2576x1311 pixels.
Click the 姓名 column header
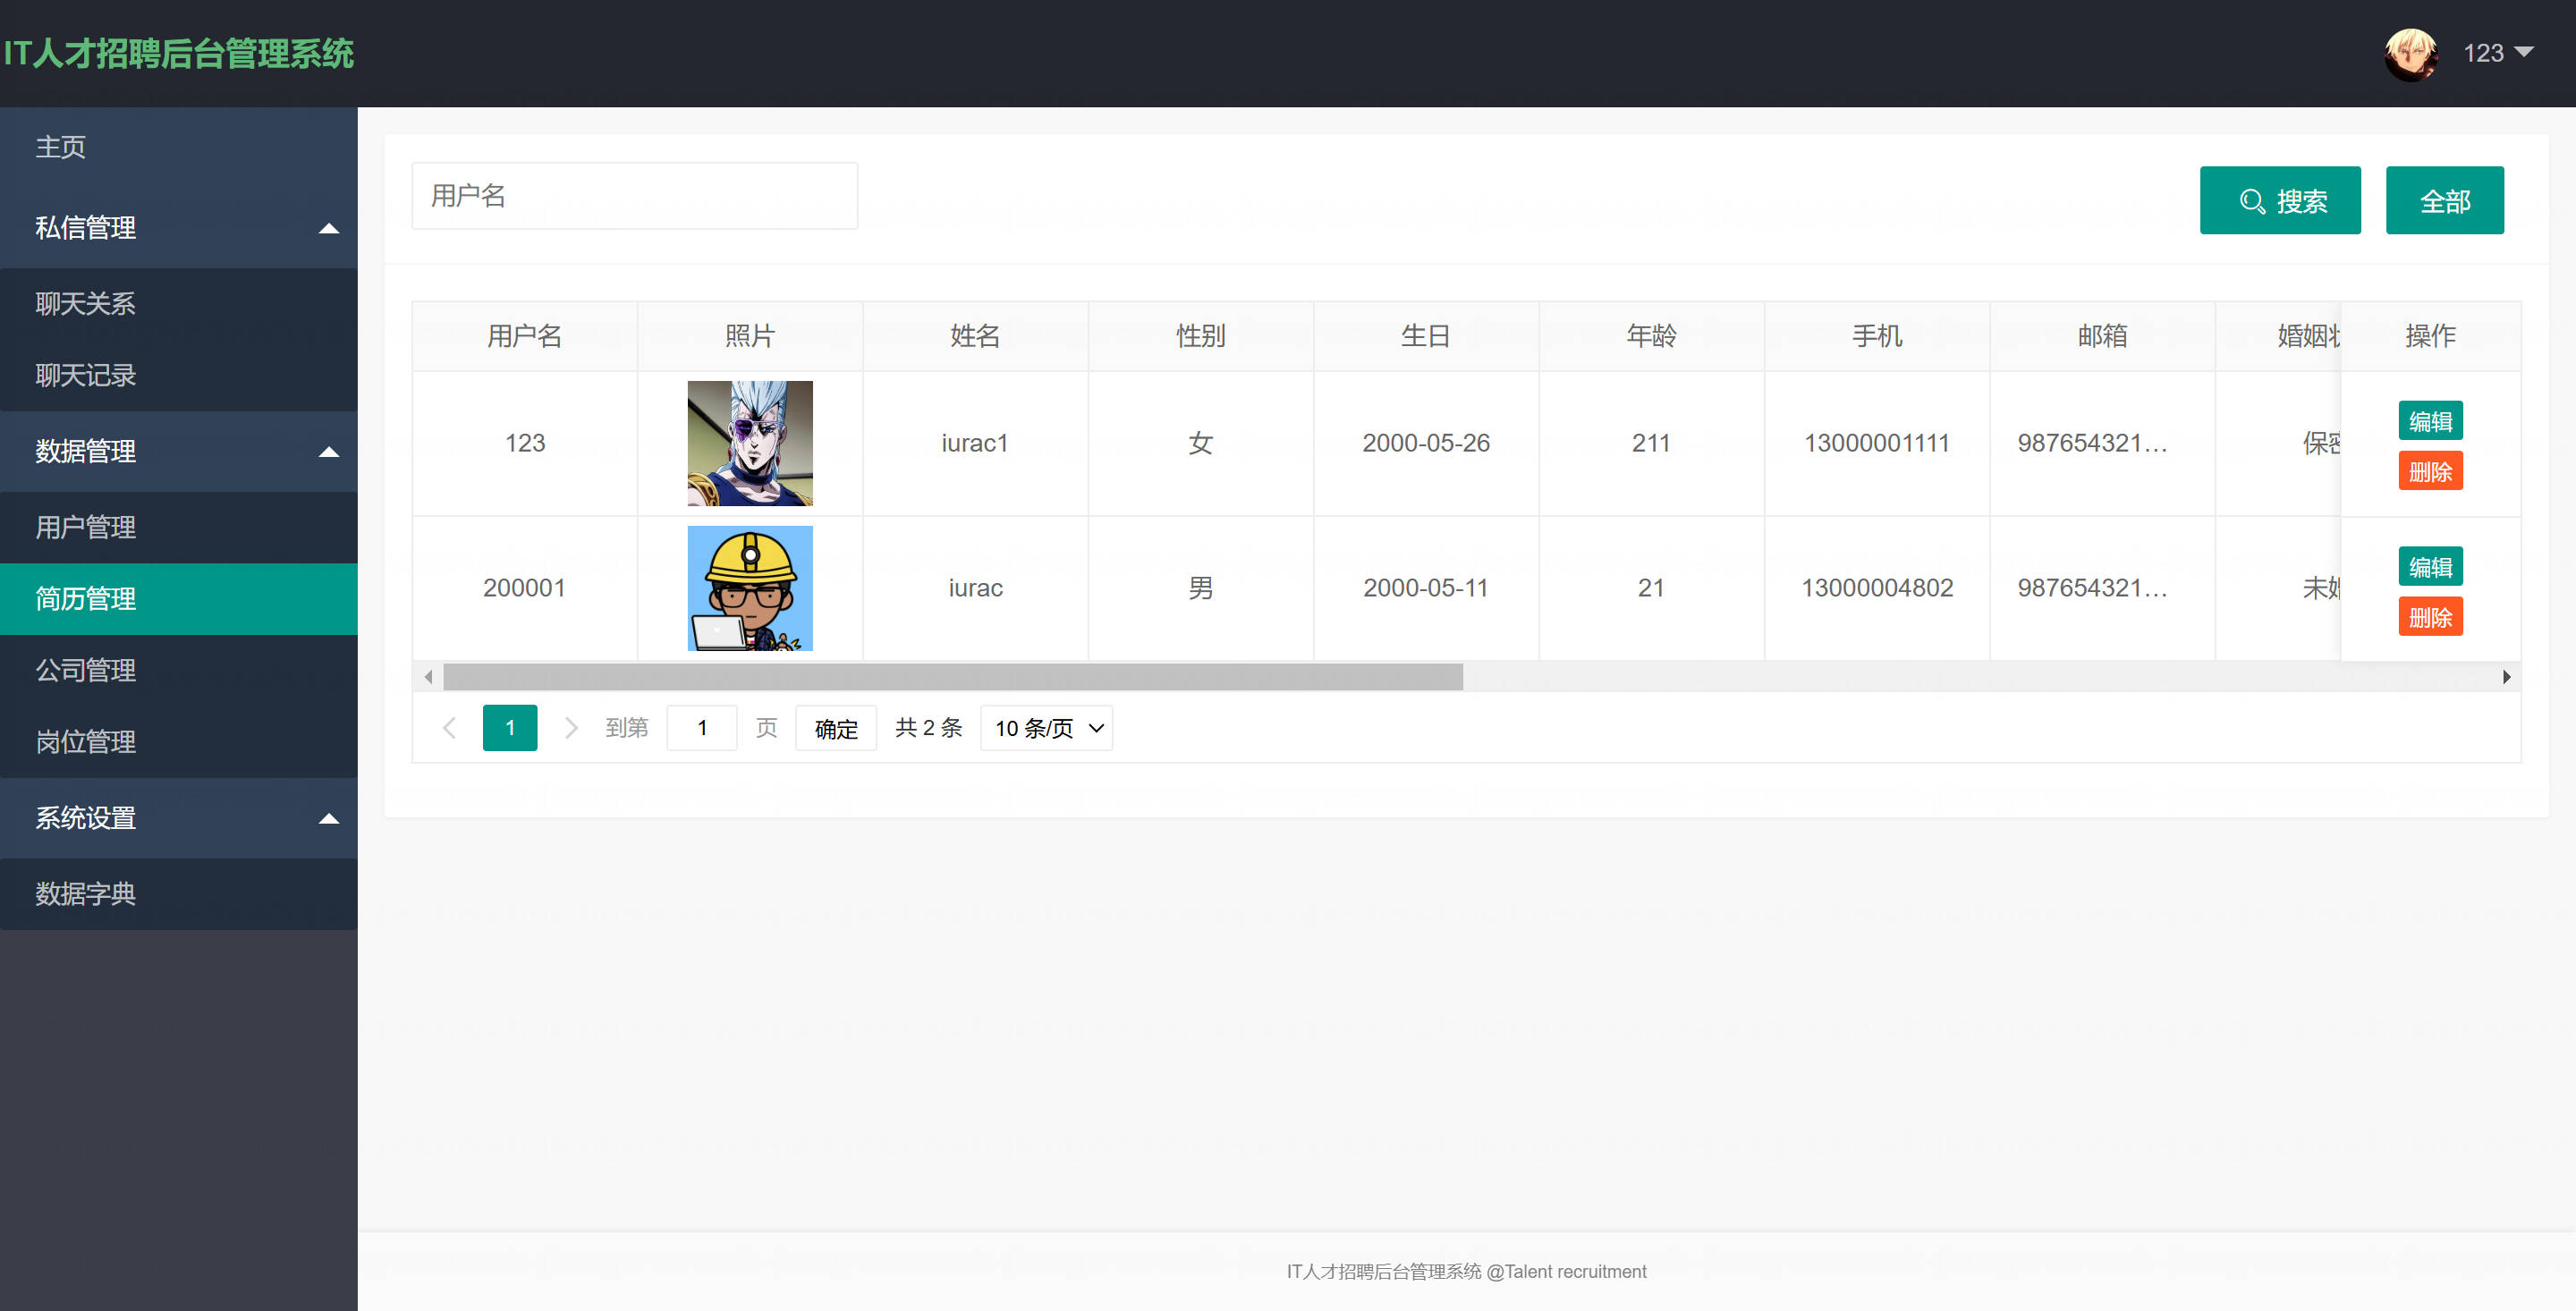(x=975, y=336)
